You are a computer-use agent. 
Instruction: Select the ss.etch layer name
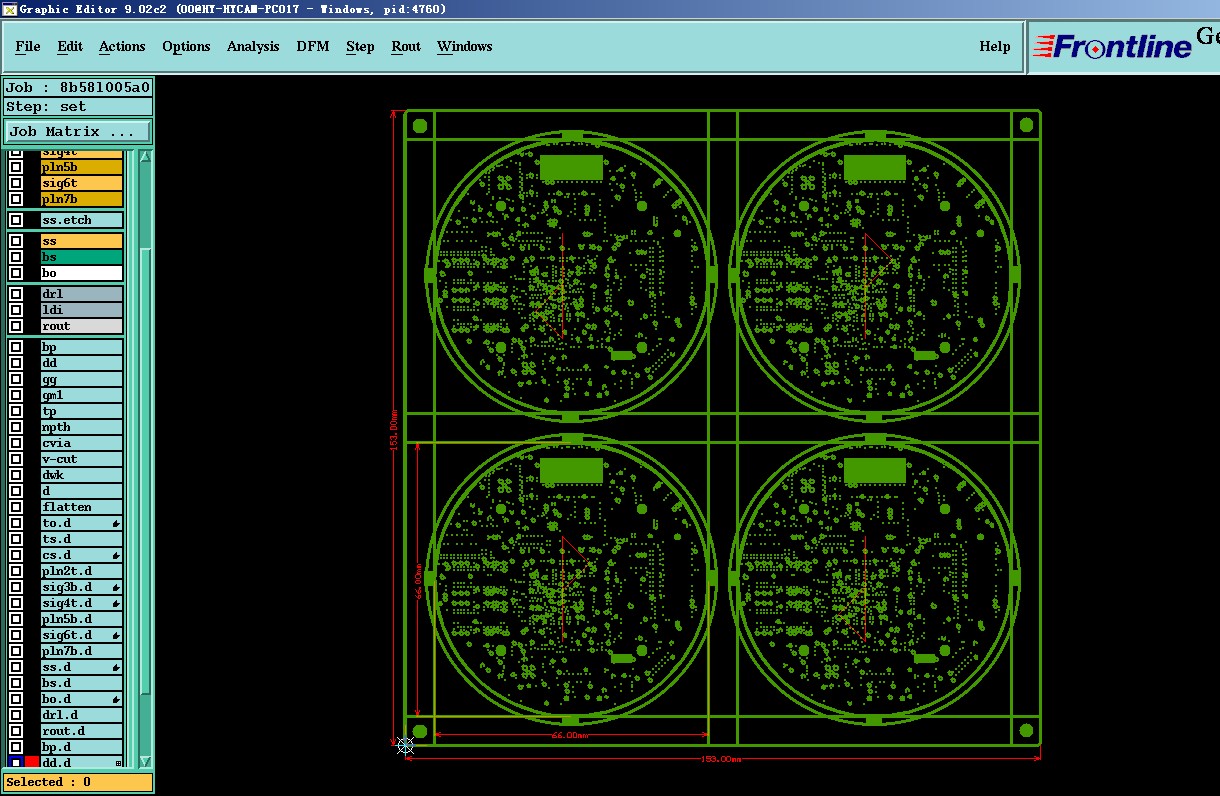click(82, 220)
